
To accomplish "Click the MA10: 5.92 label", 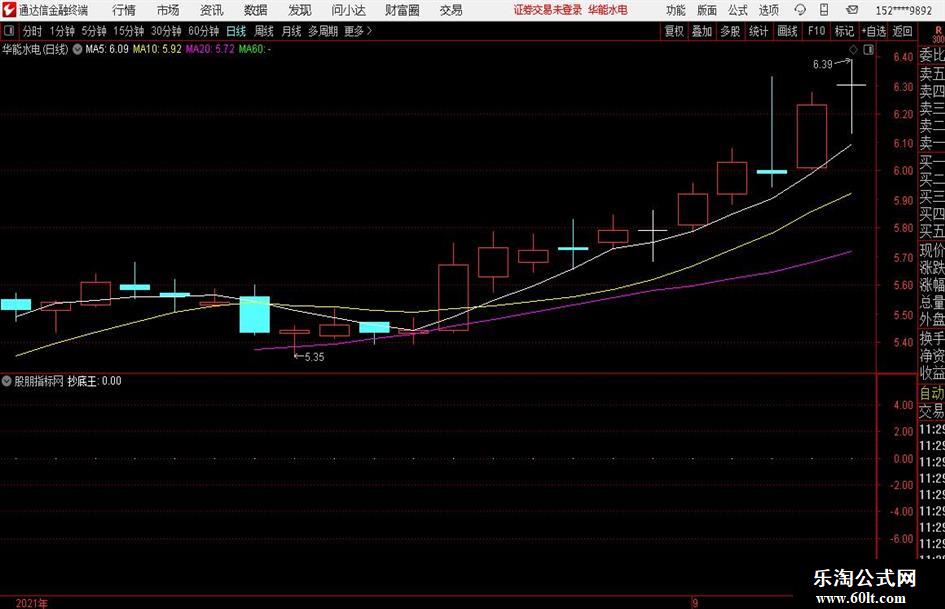I will (157, 49).
